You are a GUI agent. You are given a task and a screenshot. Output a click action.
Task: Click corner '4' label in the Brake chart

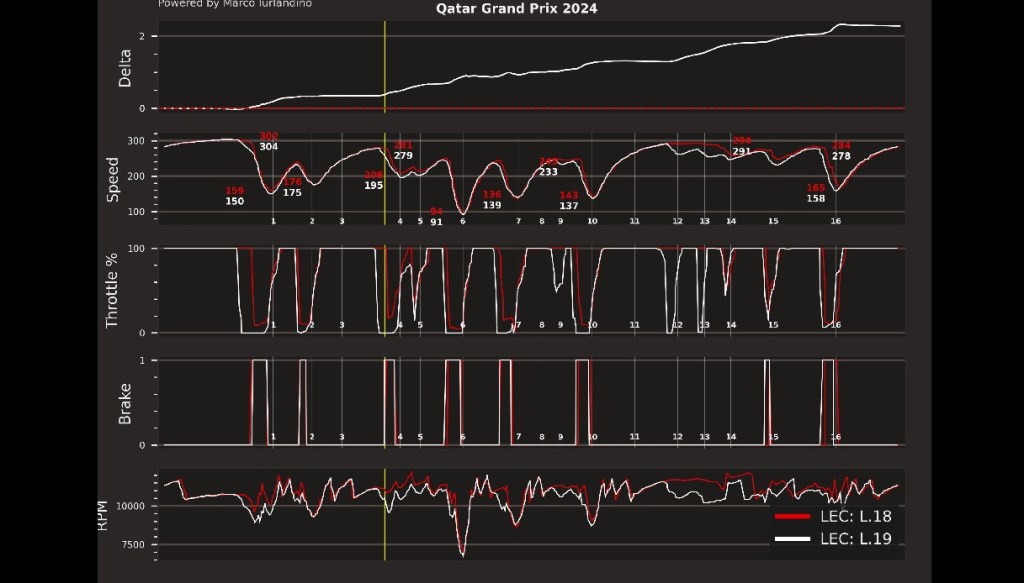click(400, 437)
